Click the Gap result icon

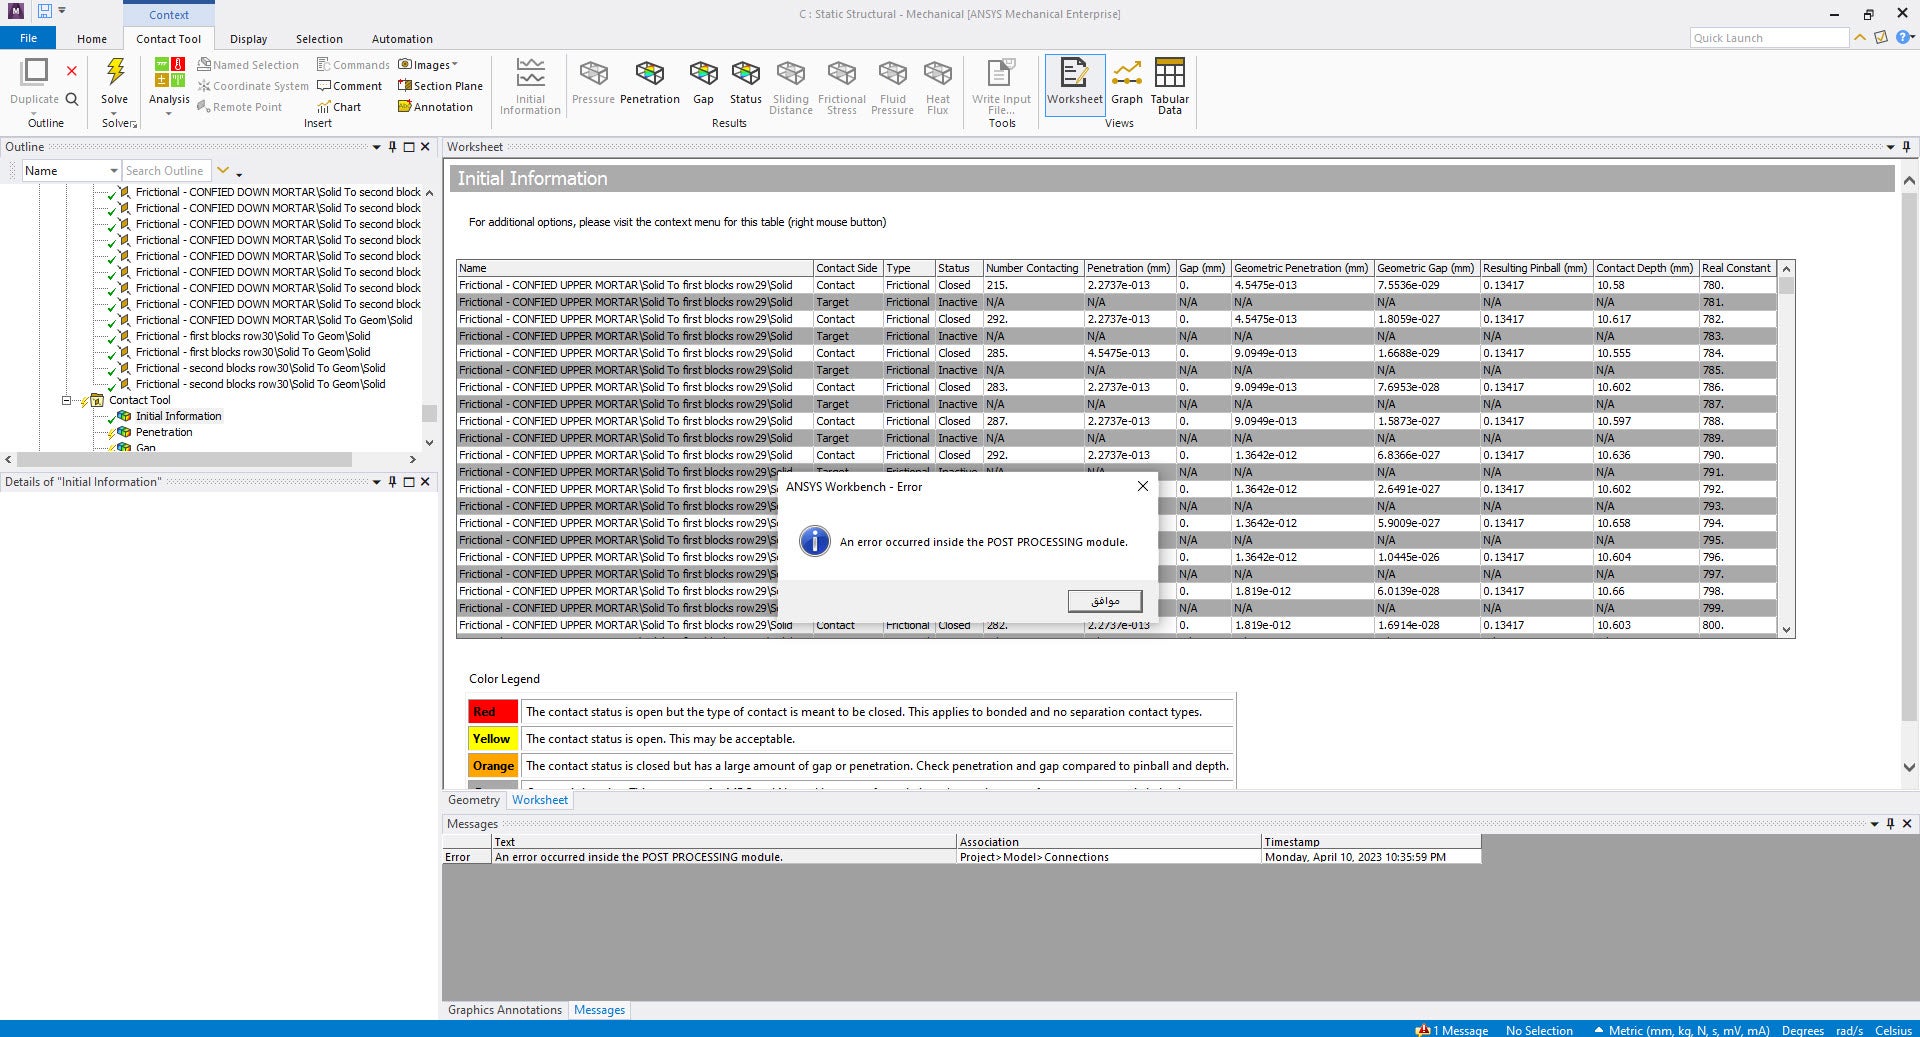coord(703,75)
